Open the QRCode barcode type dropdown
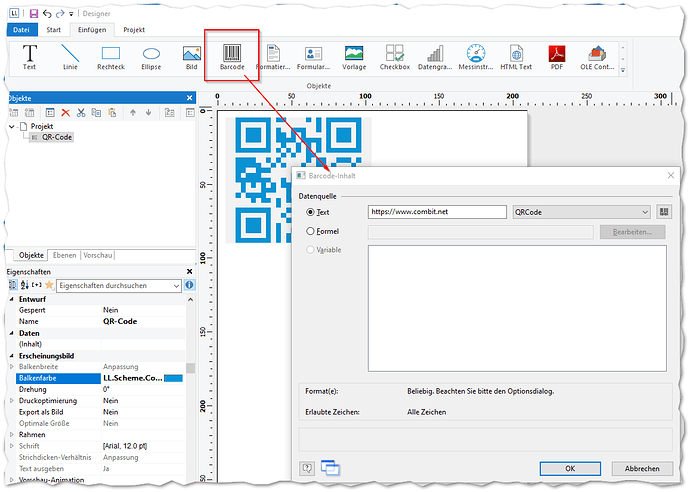 (x=581, y=212)
